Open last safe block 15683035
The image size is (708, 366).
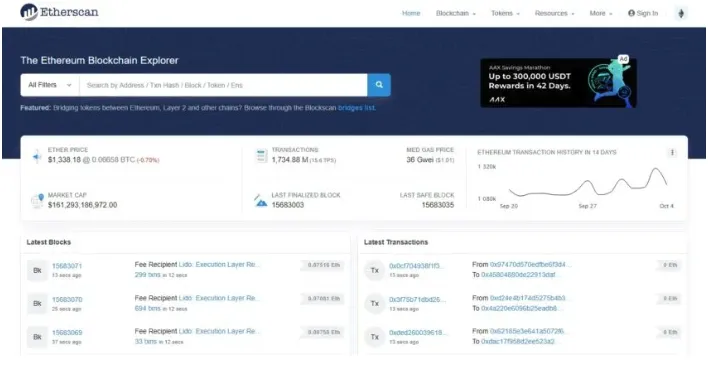point(438,205)
